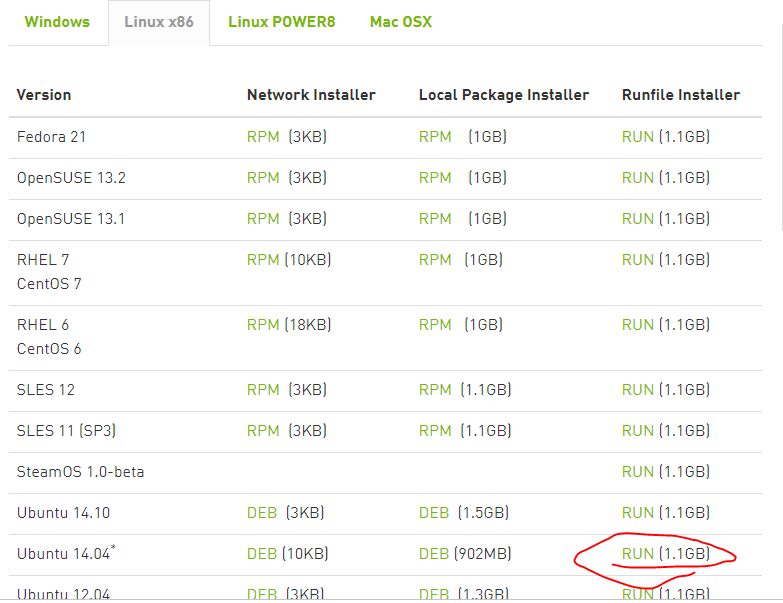
Task: Download RHEL 6 local package RPM
Action: pyautogui.click(x=435, y=324)
